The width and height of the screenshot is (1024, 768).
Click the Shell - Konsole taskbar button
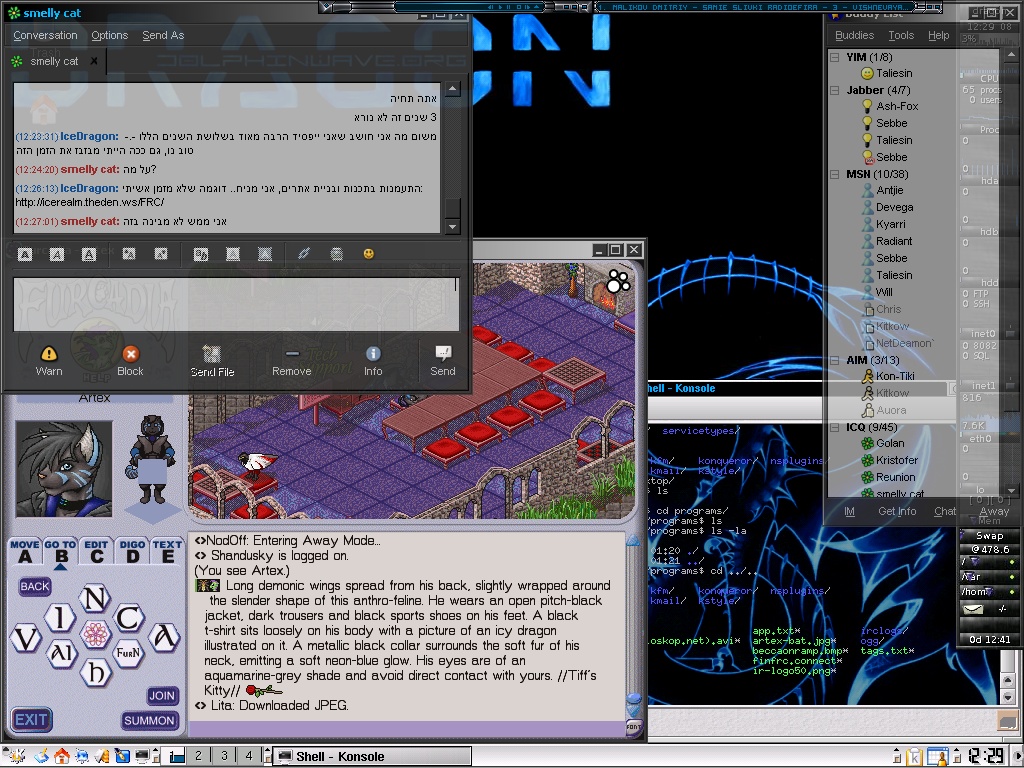(x=372, y=756)
